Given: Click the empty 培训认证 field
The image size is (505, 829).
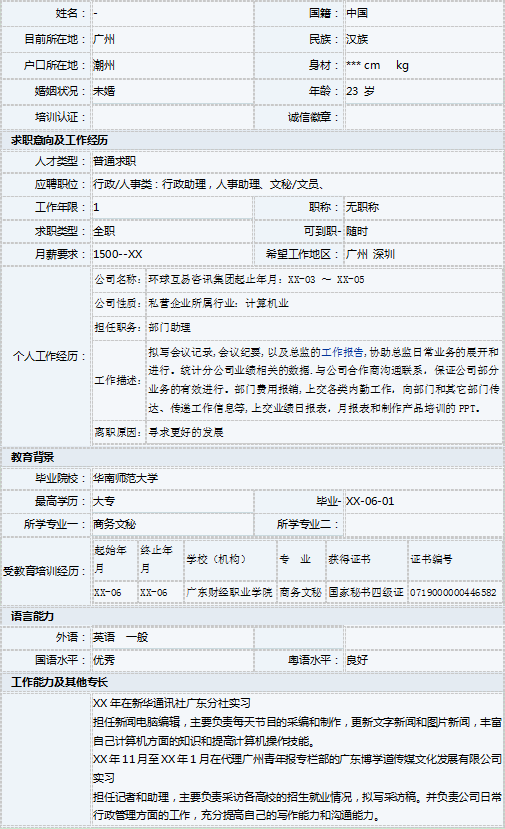Looking at the screenshot, I should 172,117.
